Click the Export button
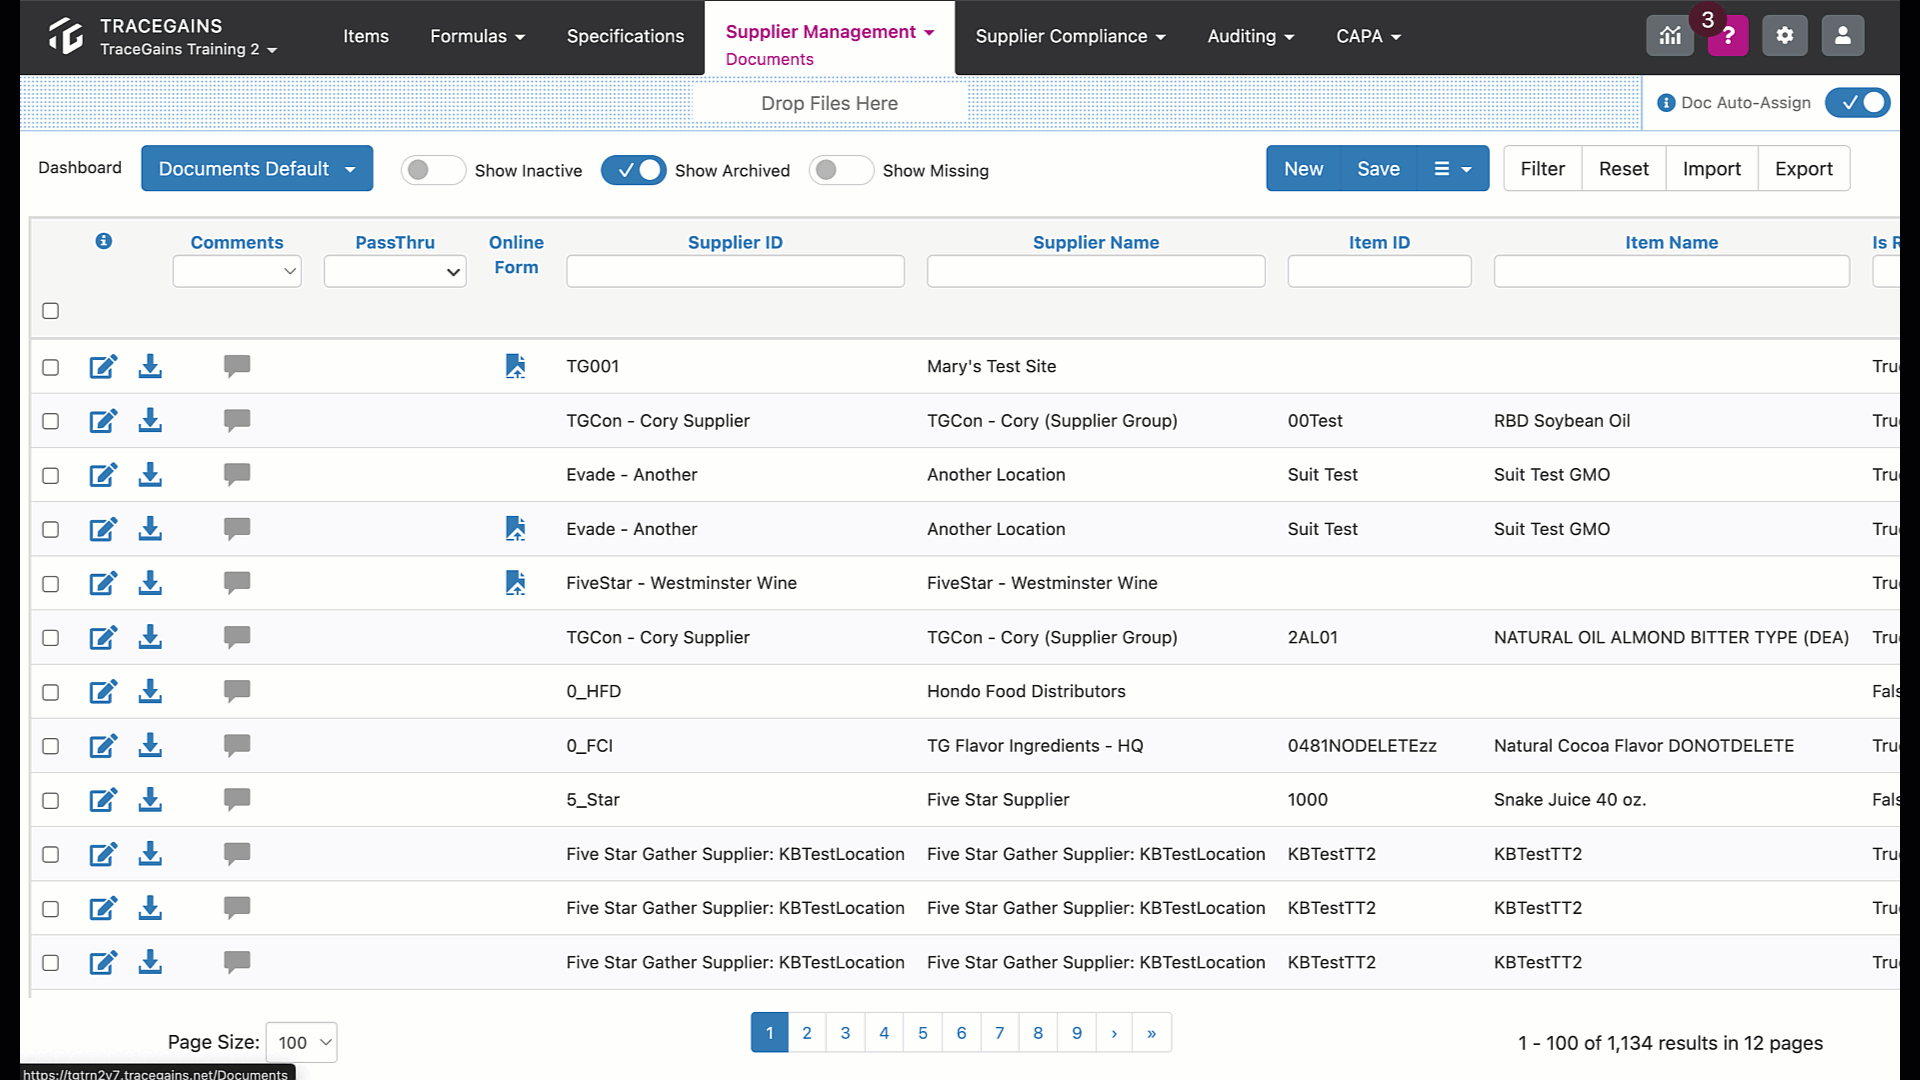Viewport: 1920px width, 1080px height. [x=1804, y=169]
